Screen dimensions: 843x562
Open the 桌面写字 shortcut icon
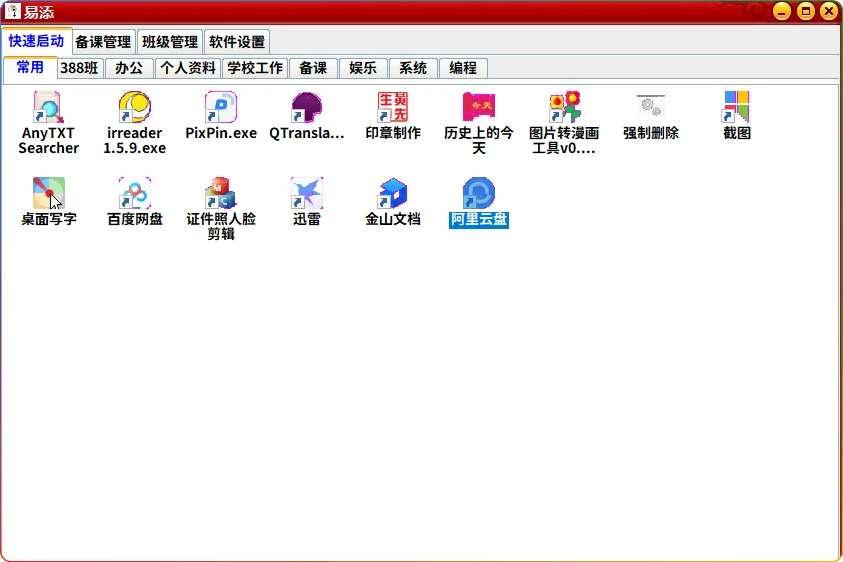coord(48,193)
